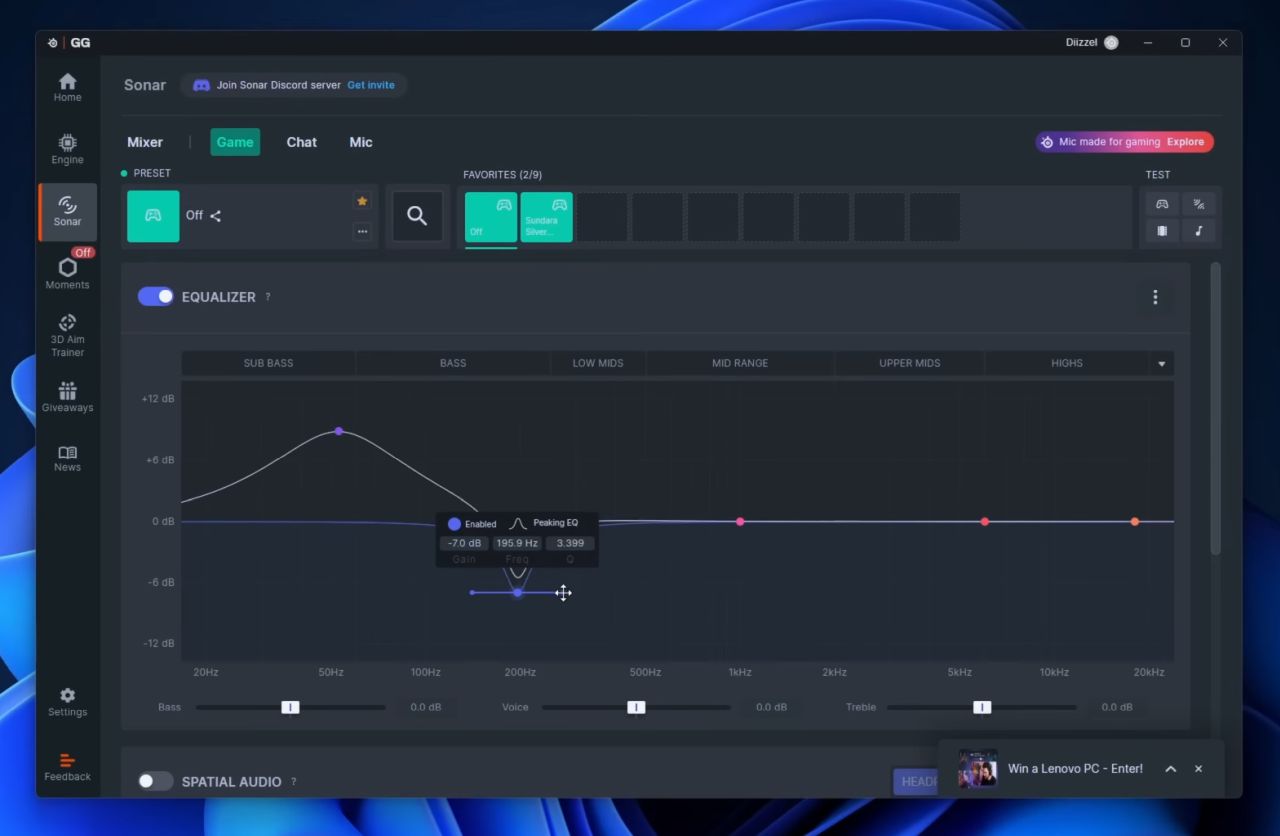Open Moments in the sidebar
Image resolution: width=1280 pixels, height=836 pixels.
coord(67,273)
